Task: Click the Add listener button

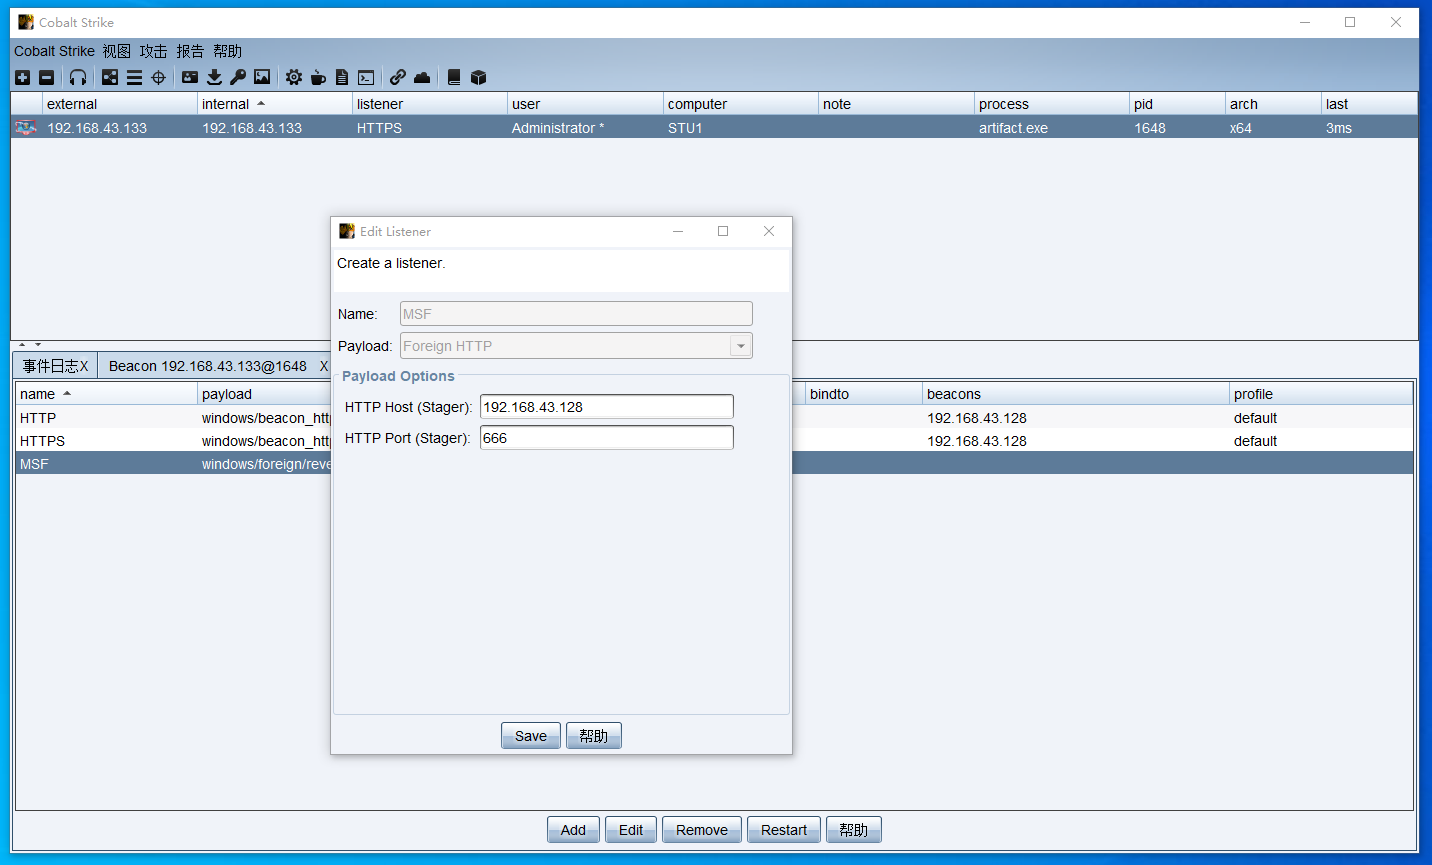Action: point(573,830)
